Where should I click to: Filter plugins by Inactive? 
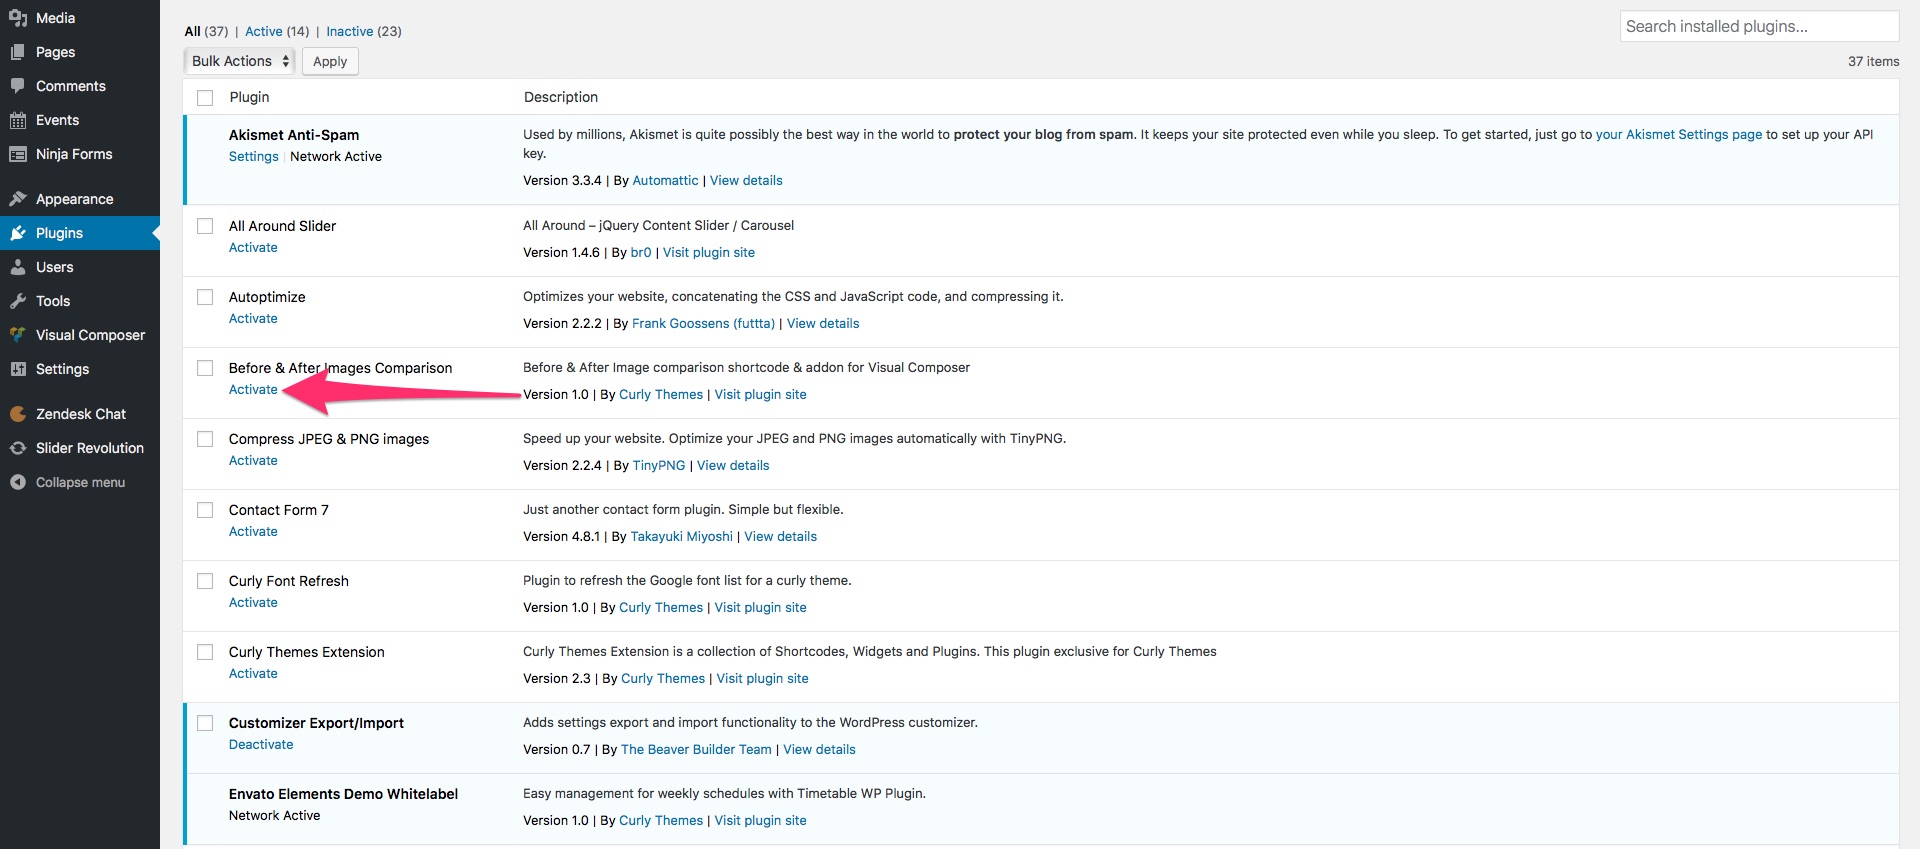point(350,31)
